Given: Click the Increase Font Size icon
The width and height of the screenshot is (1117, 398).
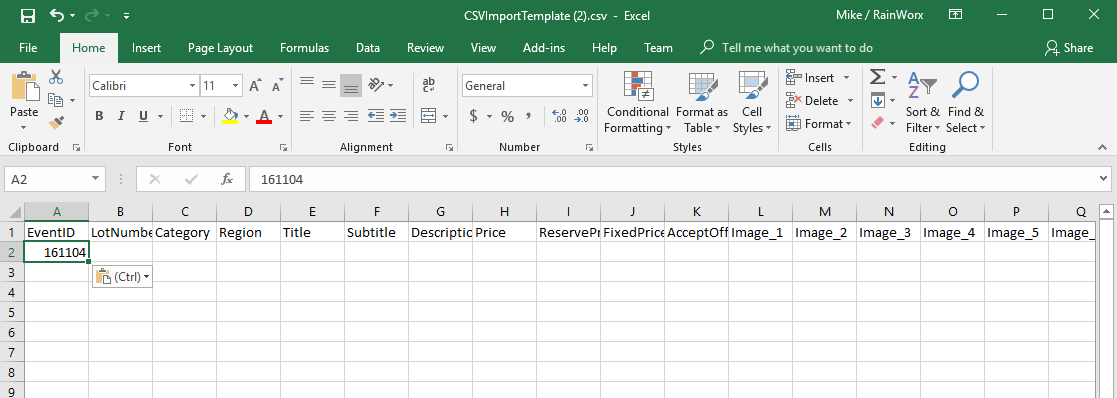Looking at the screenshot, I should click(x=255, y=85).
